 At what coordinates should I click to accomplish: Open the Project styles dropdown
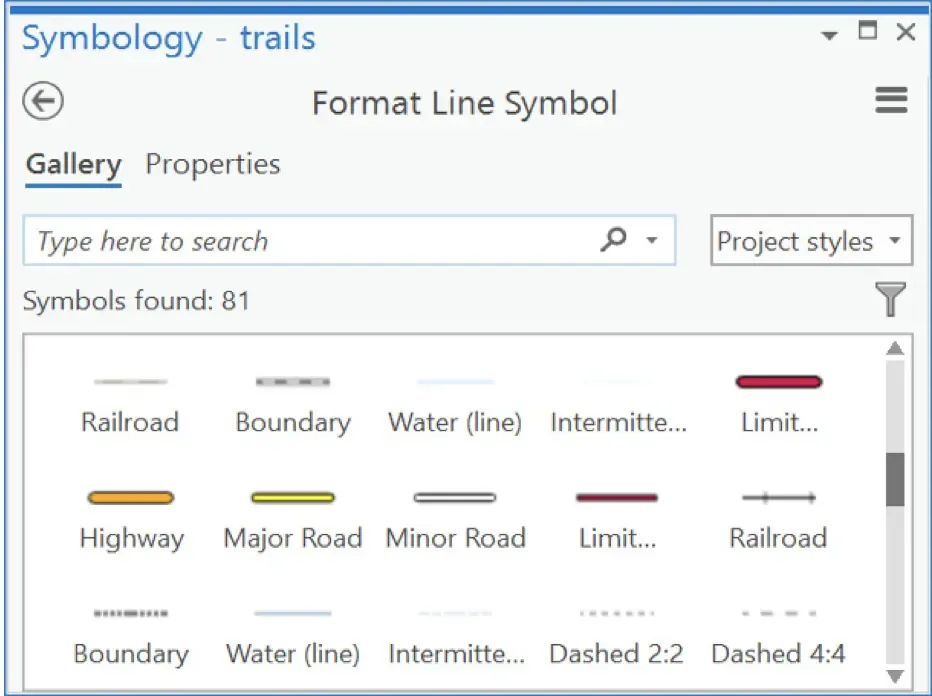[x=811, y=240]
